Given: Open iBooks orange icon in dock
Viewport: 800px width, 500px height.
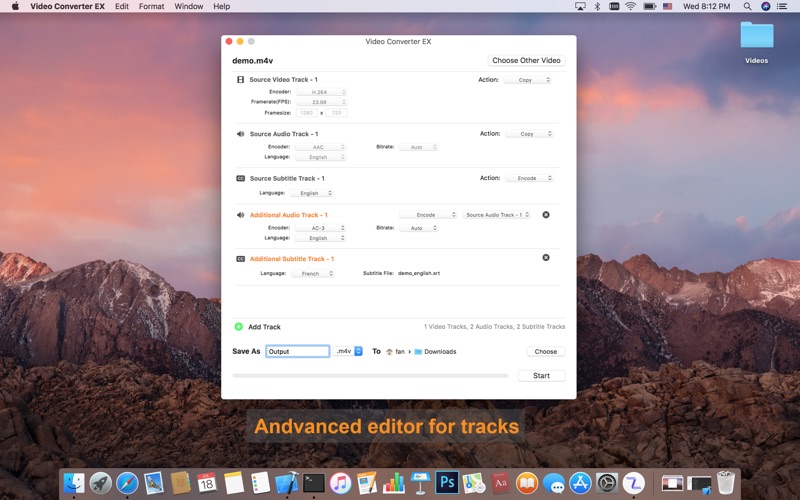Looking at the screenshot, I should pyautogui.click(x=527, y=483).
